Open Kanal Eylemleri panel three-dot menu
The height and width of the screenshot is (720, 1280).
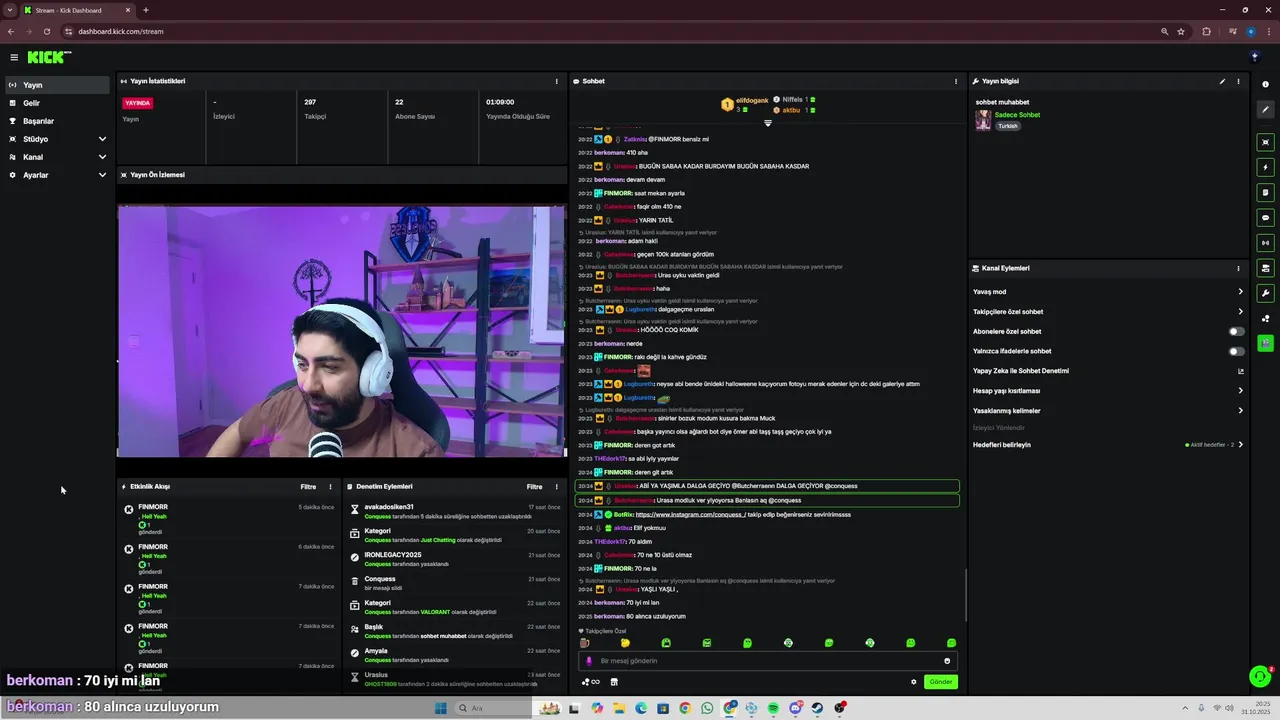(1238, 268)
